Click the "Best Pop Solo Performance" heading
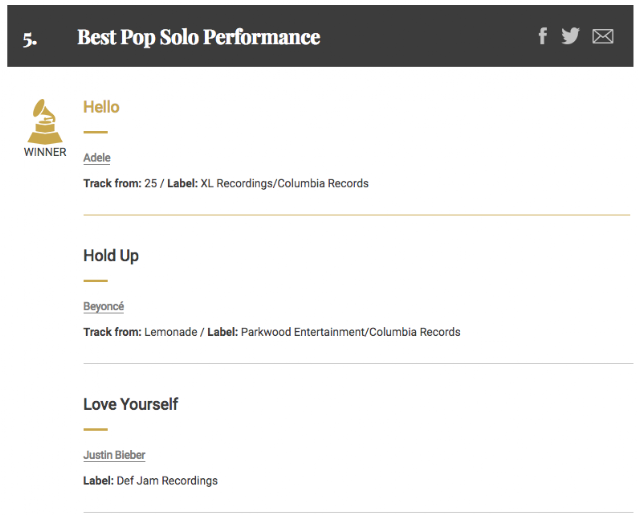 click(x=199, y=37)
